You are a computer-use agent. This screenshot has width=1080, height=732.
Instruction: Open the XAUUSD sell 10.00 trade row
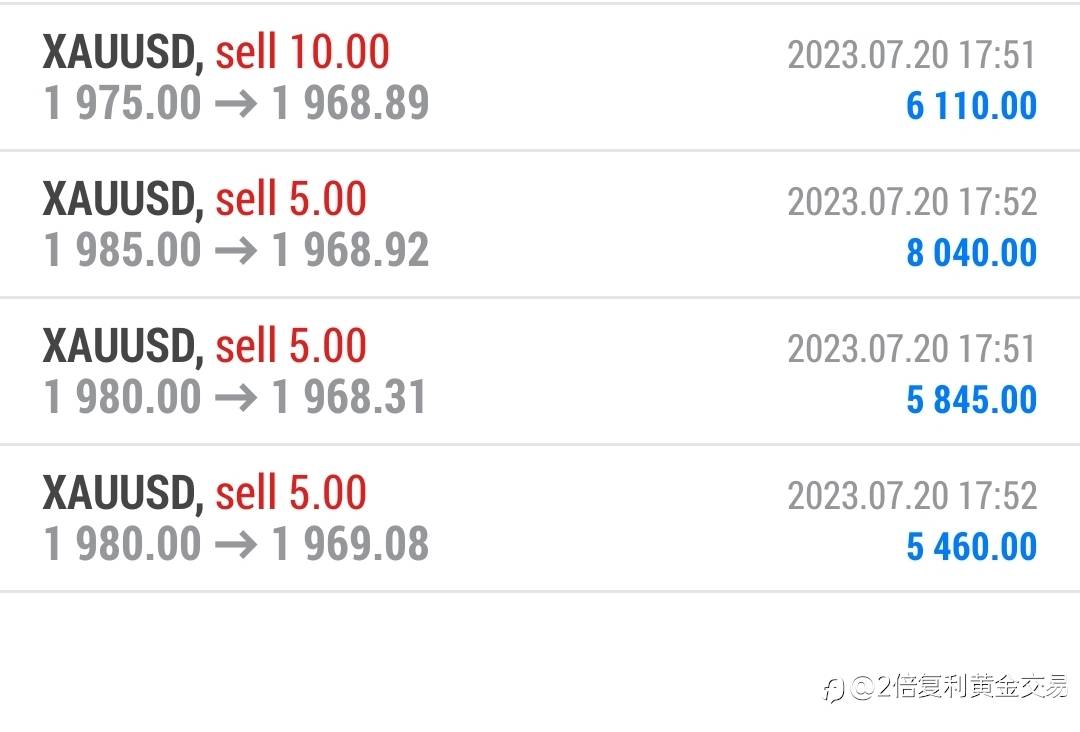click(x=540, y=77)
